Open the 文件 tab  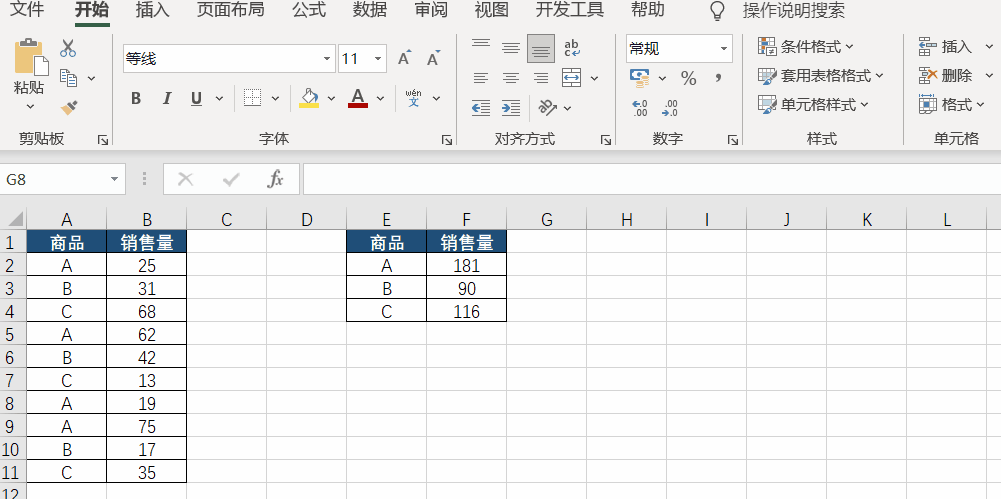click(x=29, y=10)
